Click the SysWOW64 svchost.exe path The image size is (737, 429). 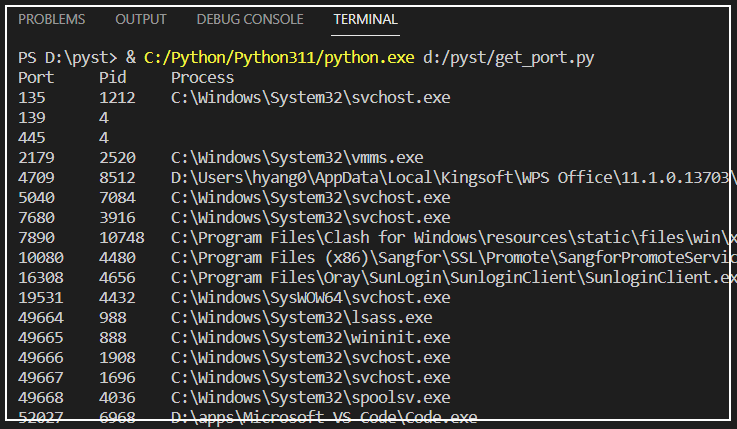[x=310, y=298]
